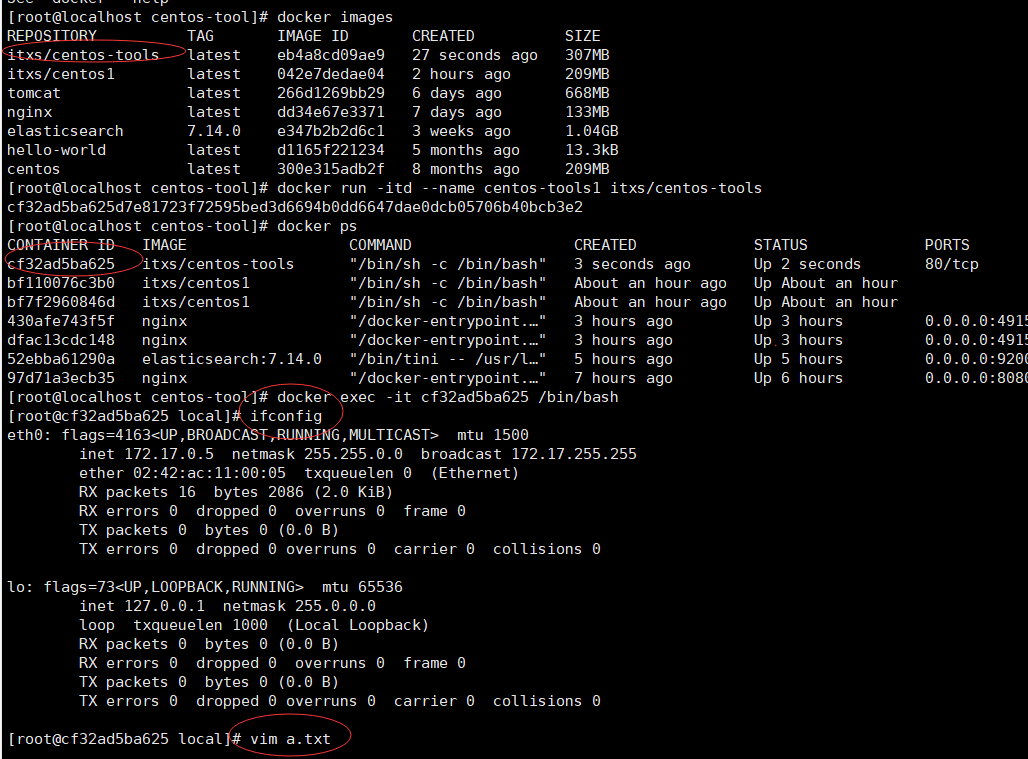This screenshot has height=759, width=1028.
Task: Select image ID 266d1269bb29
Action: [330, 93]
